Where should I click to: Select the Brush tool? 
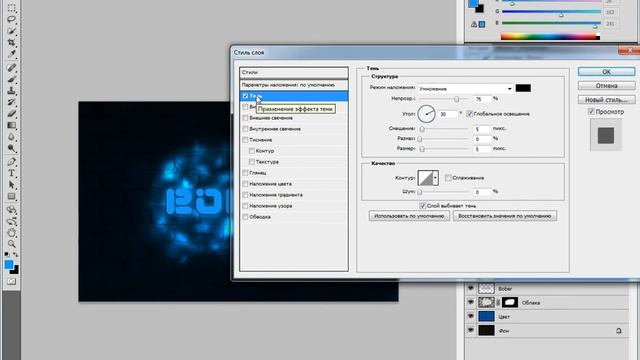11,79
